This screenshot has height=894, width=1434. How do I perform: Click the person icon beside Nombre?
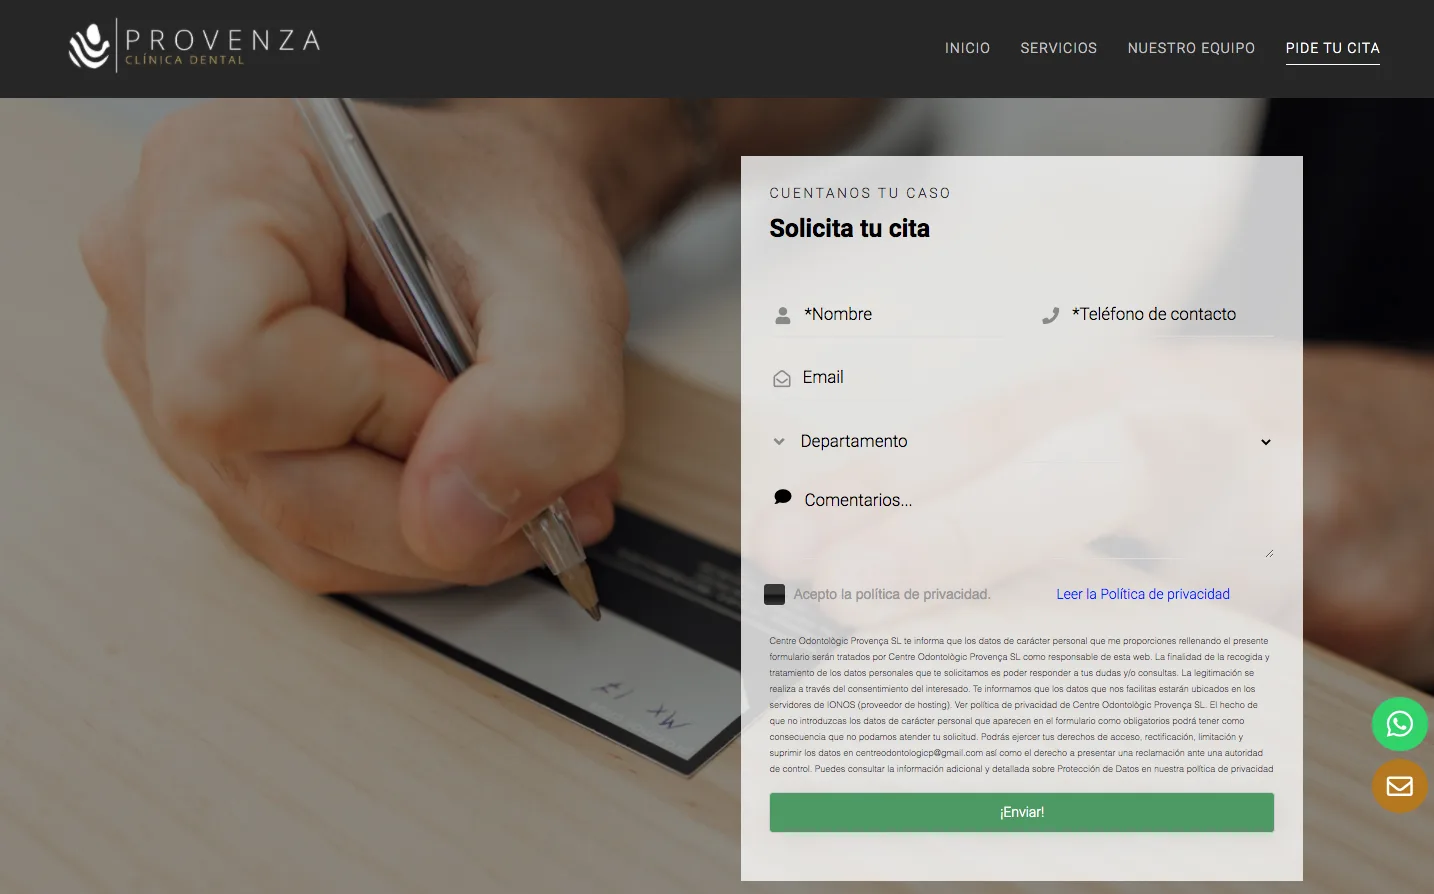coord(783,315)
